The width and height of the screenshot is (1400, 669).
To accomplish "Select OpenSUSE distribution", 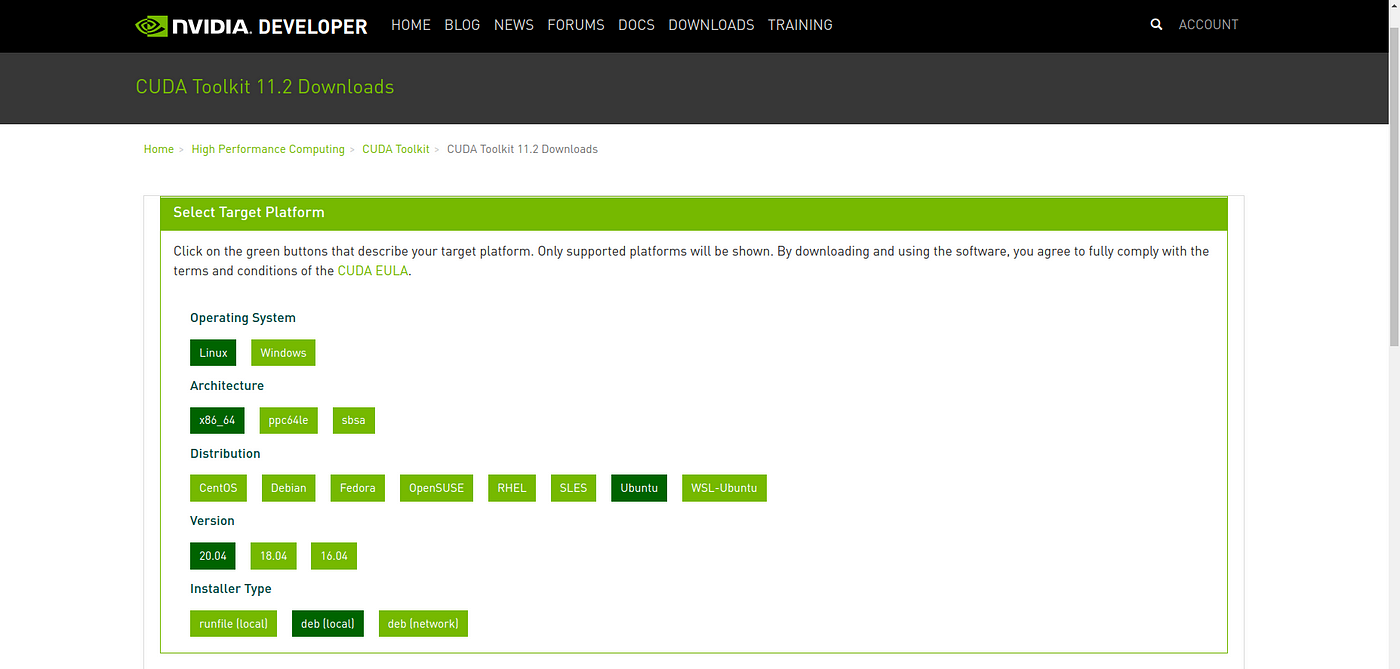I will click(437, 488).
